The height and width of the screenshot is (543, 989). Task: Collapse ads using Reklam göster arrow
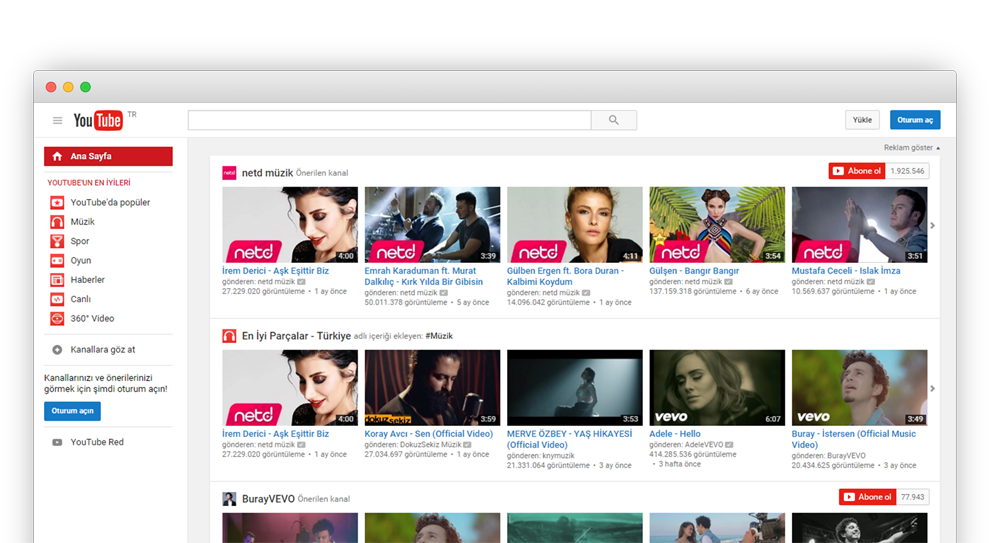point(938,148)
